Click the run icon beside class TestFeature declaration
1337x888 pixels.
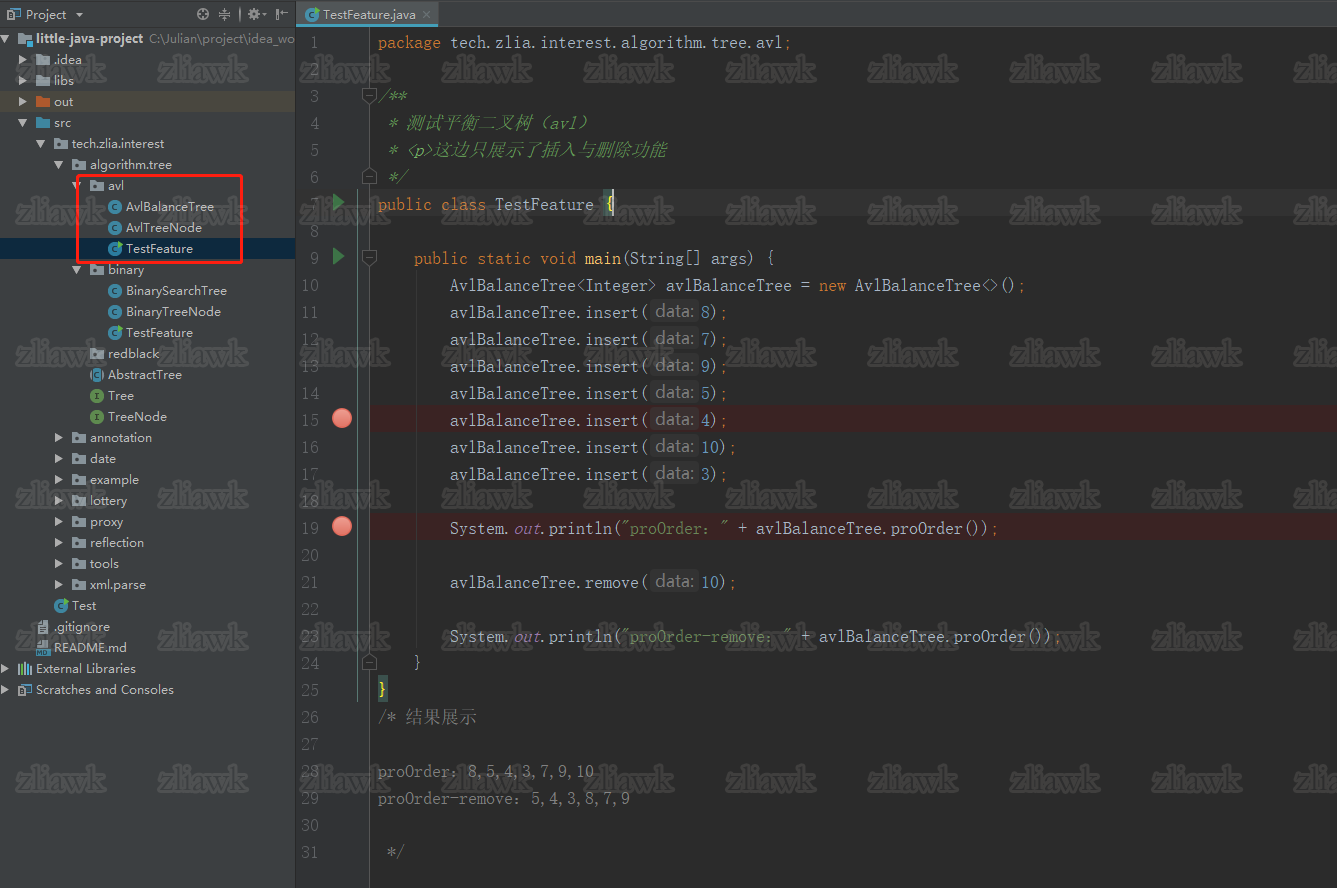[338, 203]
